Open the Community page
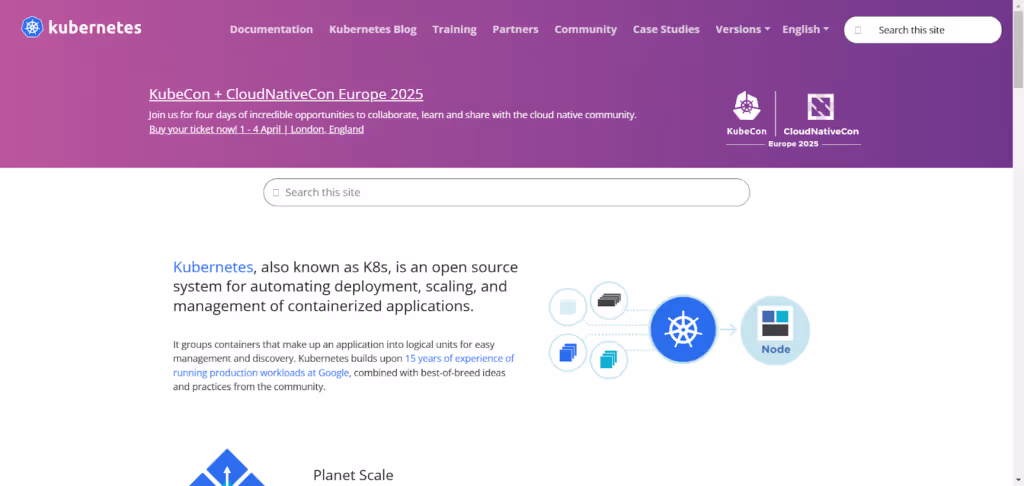Viewport: 1024px width, 486px height. coord(585,29)
